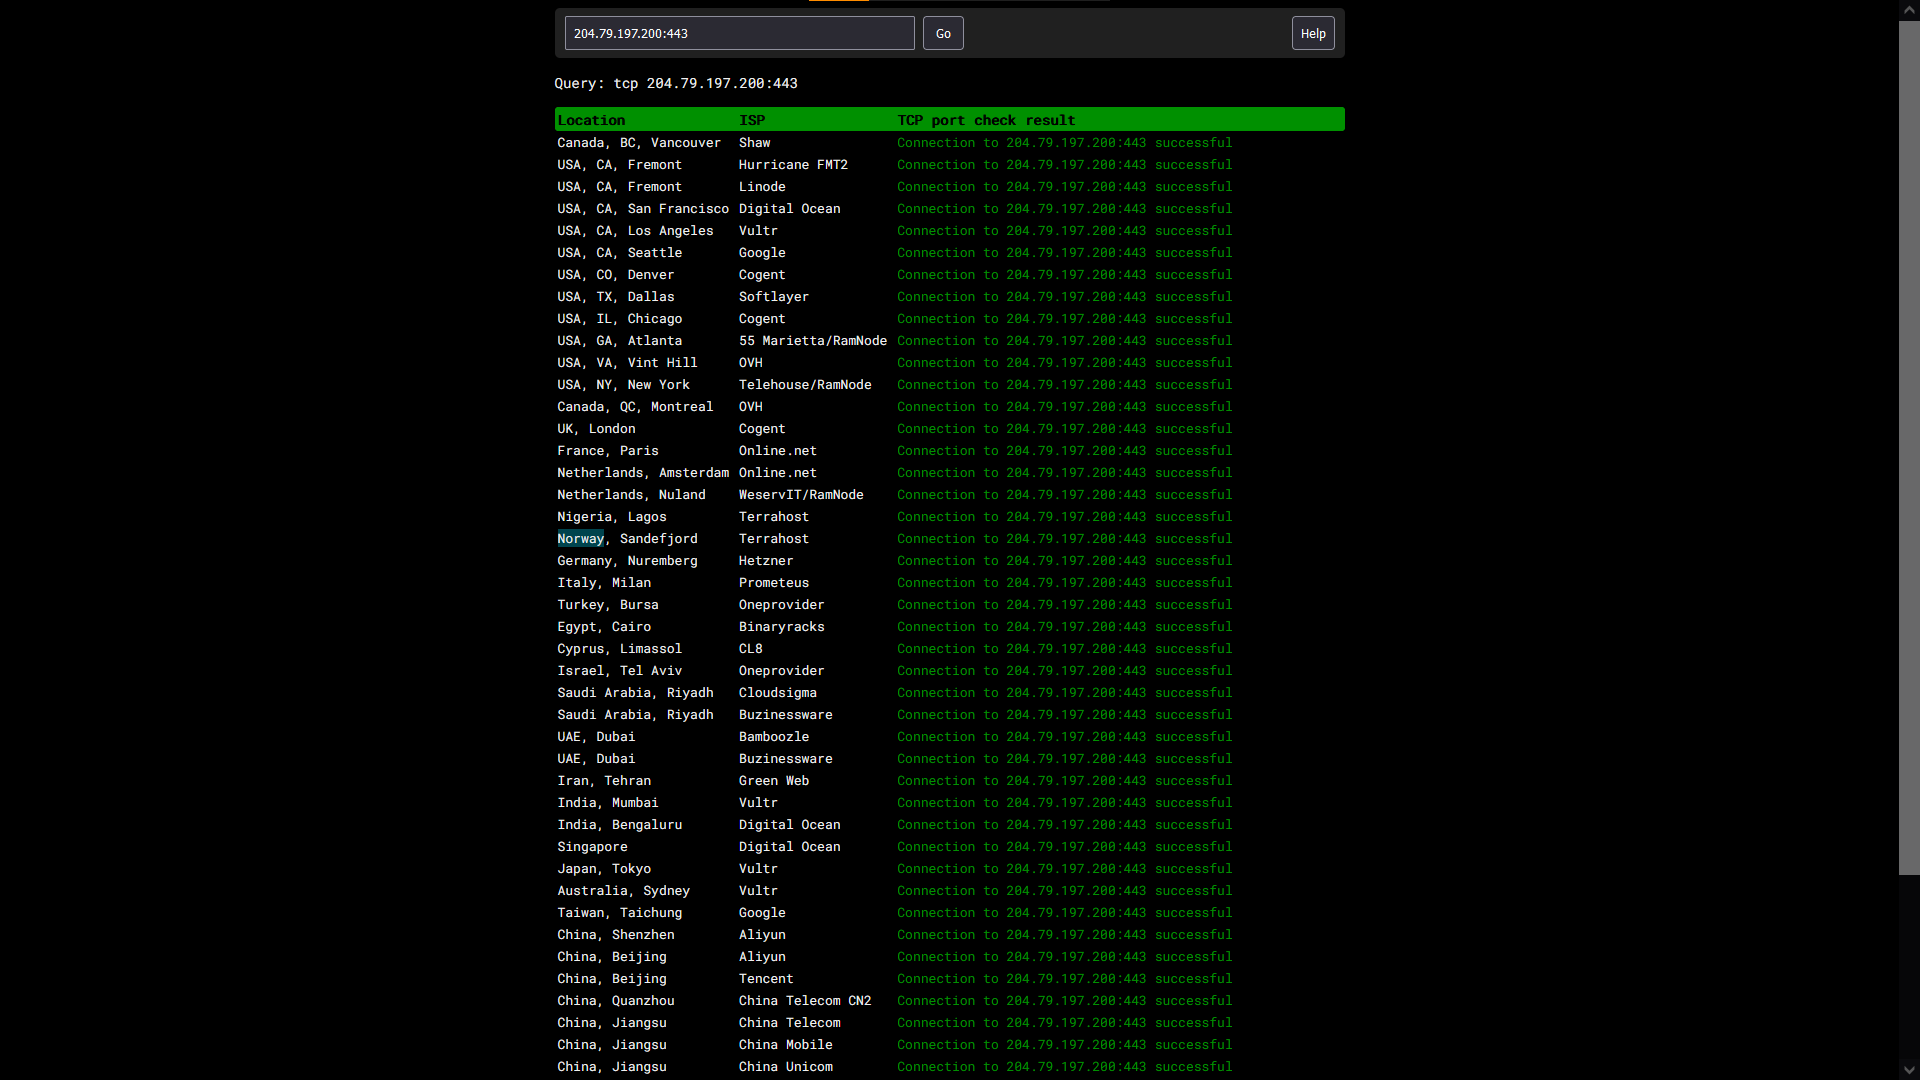Click the TCP port check result header
1920x1080 pixels.
click(x=985, y=120)
